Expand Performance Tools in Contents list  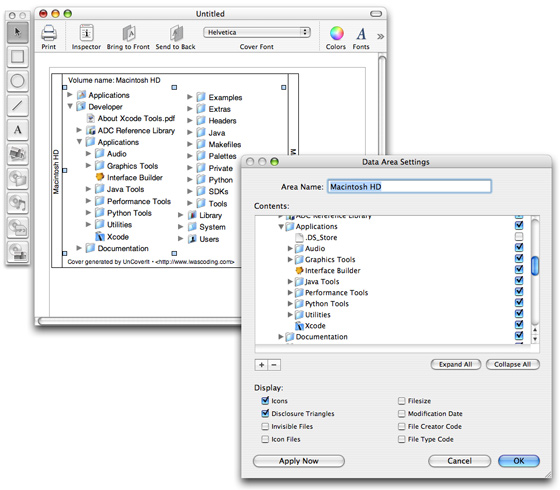(x=290, y=292)
